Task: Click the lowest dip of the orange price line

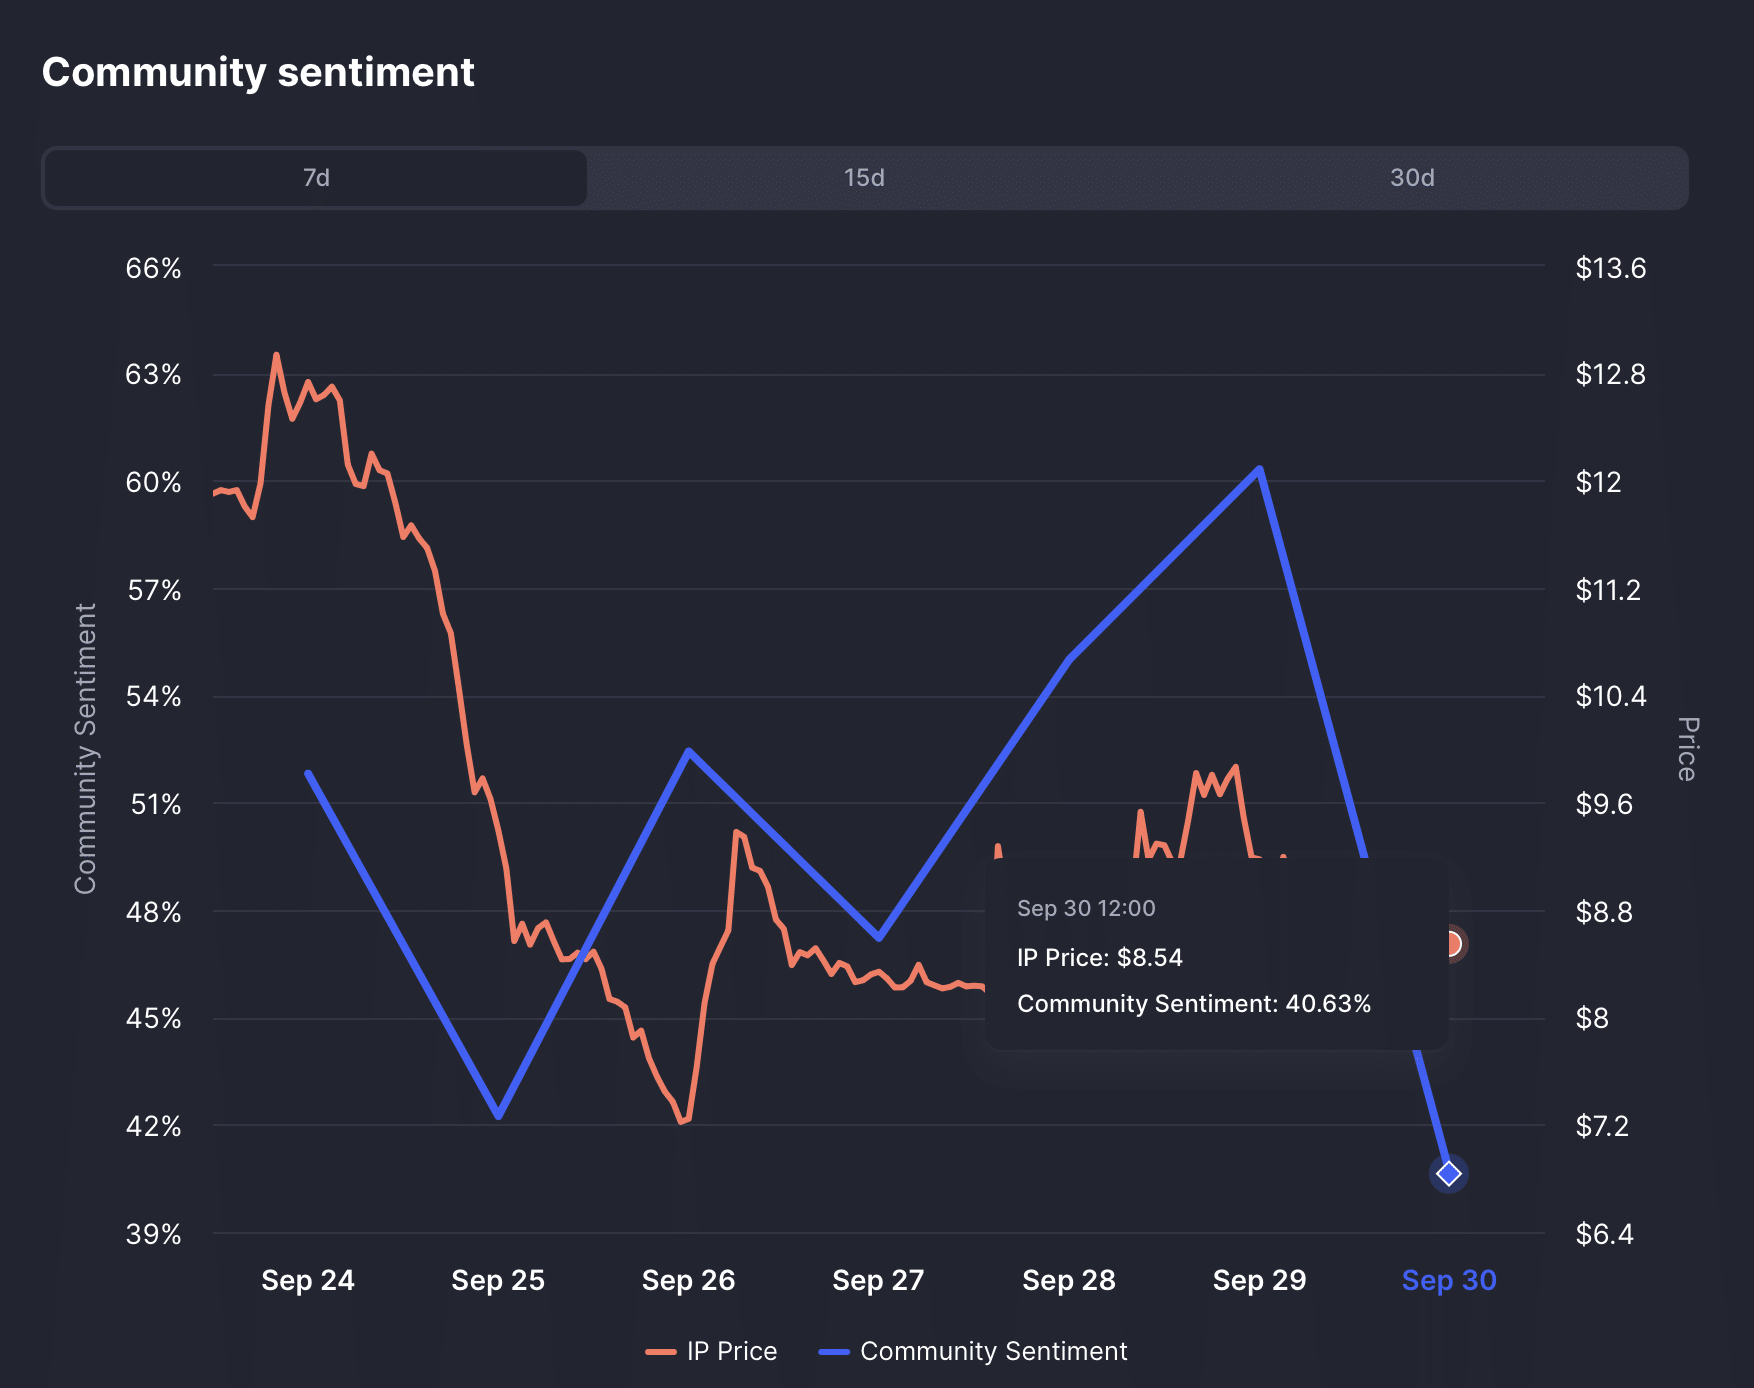Action: click(685, 1122)
